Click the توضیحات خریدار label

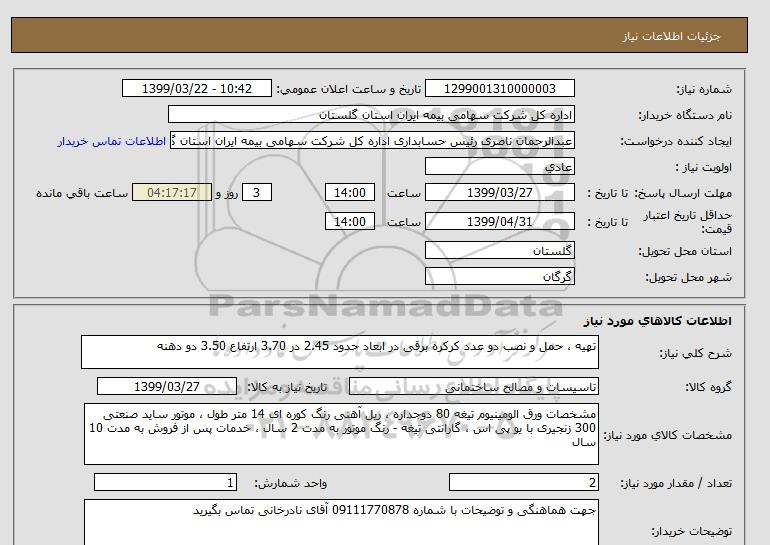tap(691, 531)
